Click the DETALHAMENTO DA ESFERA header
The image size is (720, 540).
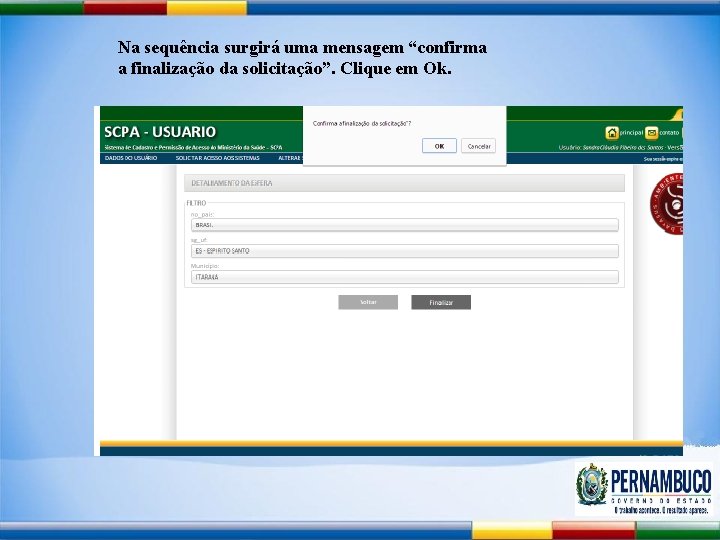point(404,183)
